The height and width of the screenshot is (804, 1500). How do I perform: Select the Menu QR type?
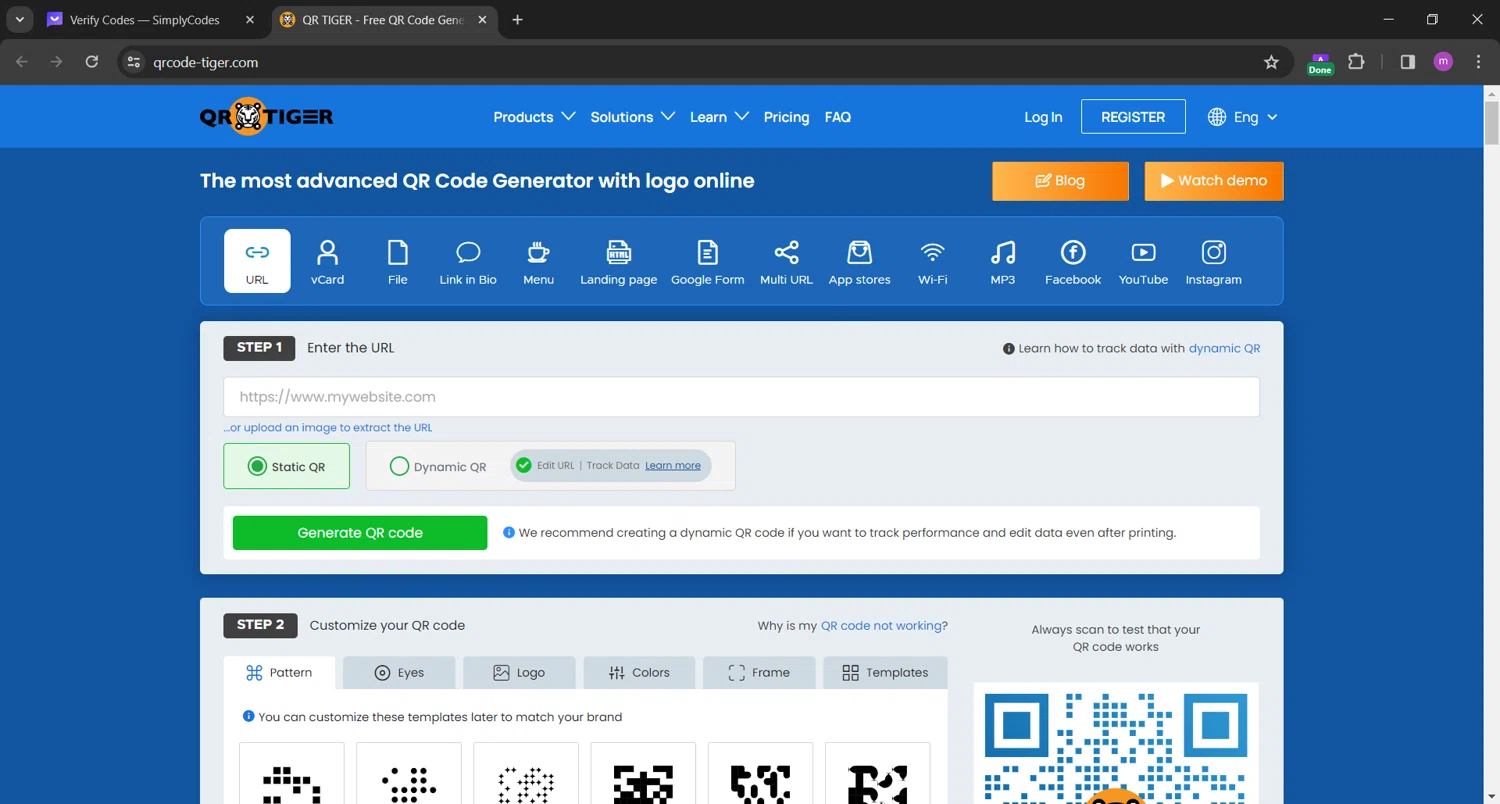point(538,262)
